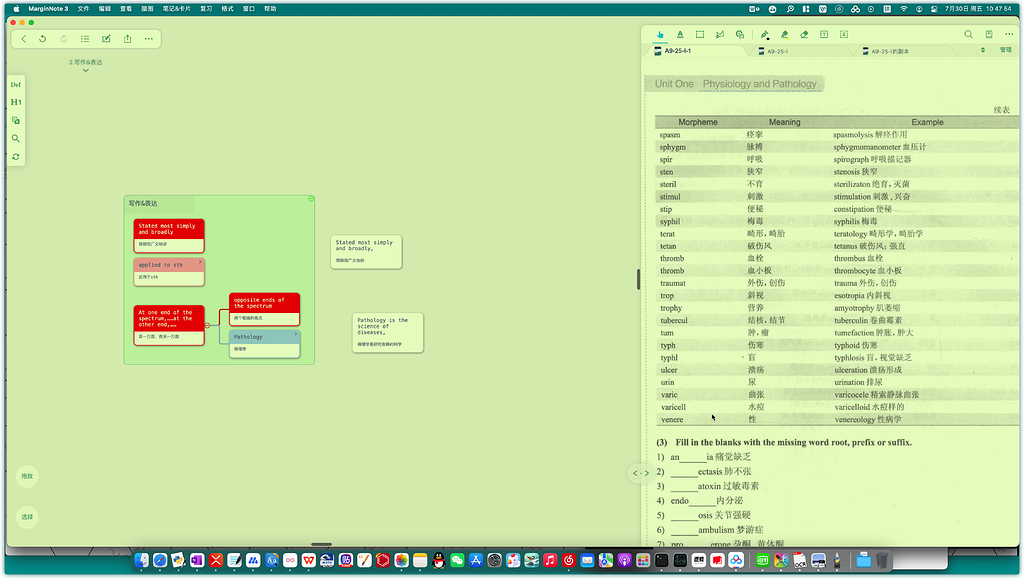Viewport: 1024px width, 579px height.
Task: Click the 管理 button beside document tabs
Action: point(1005,50)
